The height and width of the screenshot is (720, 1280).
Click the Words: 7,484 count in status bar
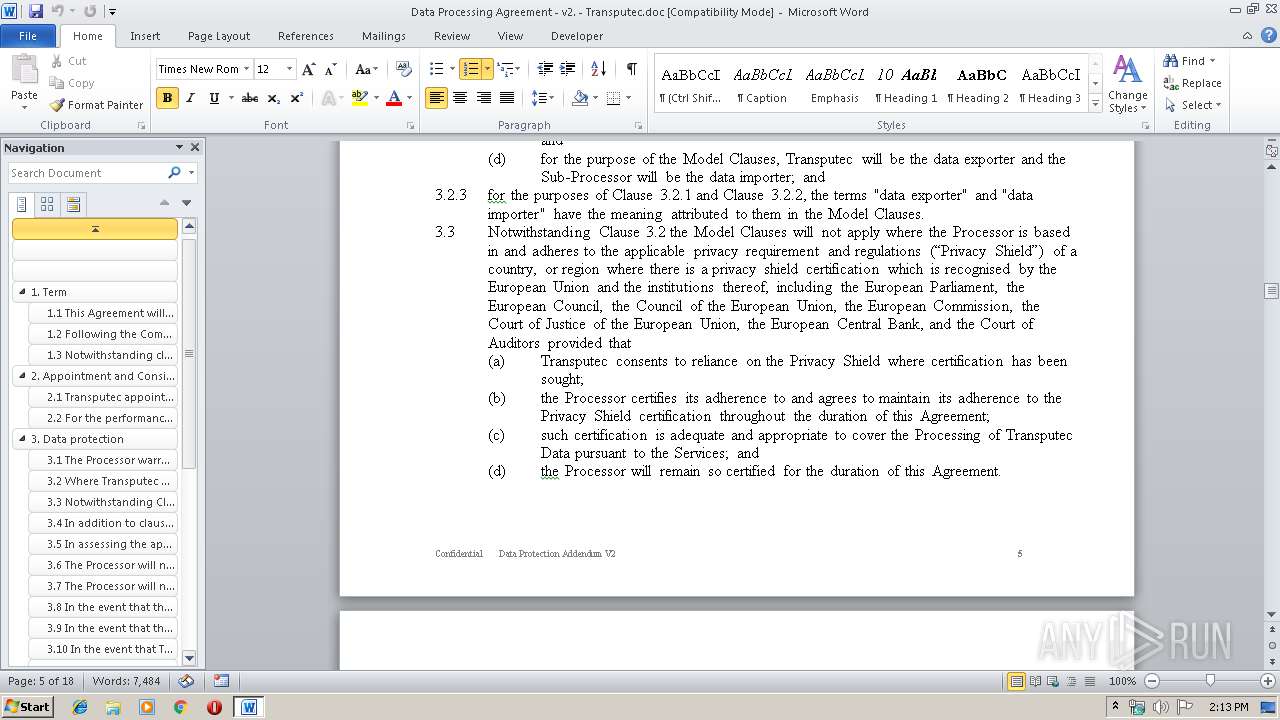[126, 681]
